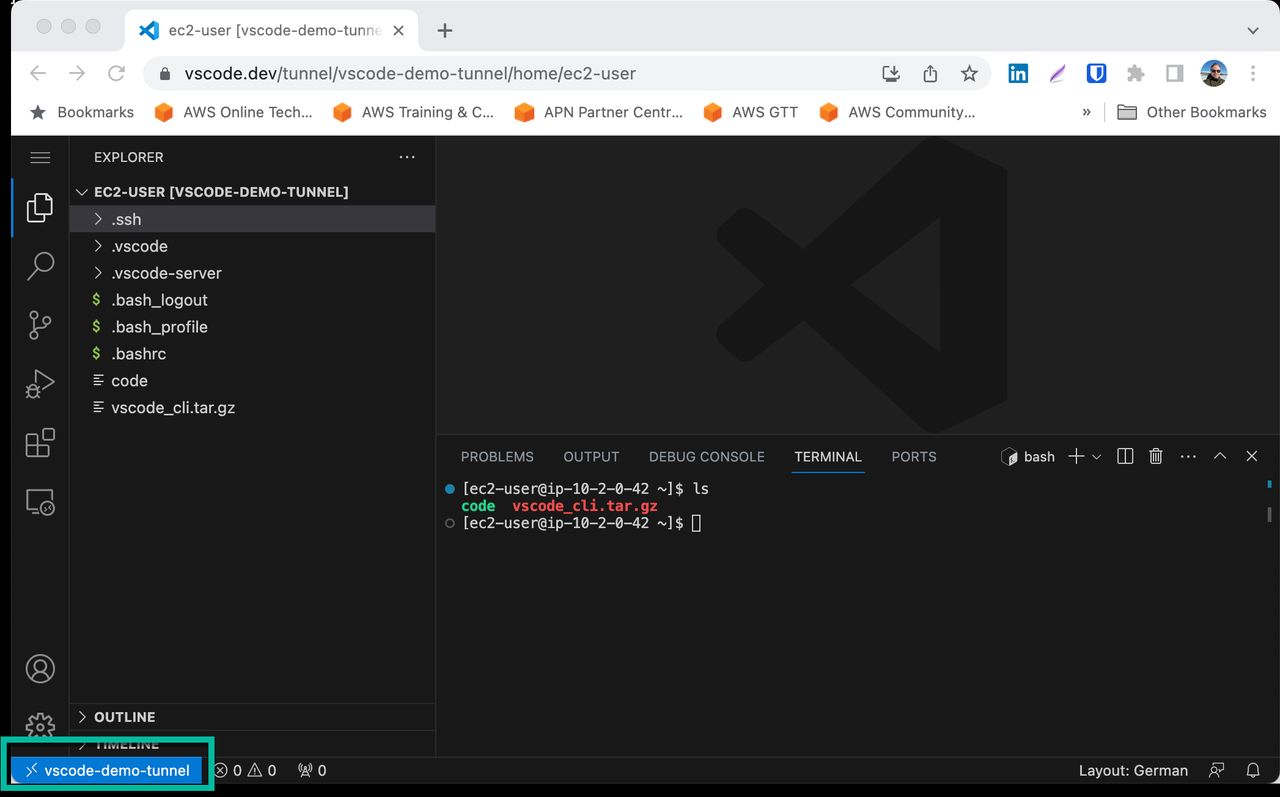
Task: Switch to the PROBLEMS panel tab
Action: (497, 456)
